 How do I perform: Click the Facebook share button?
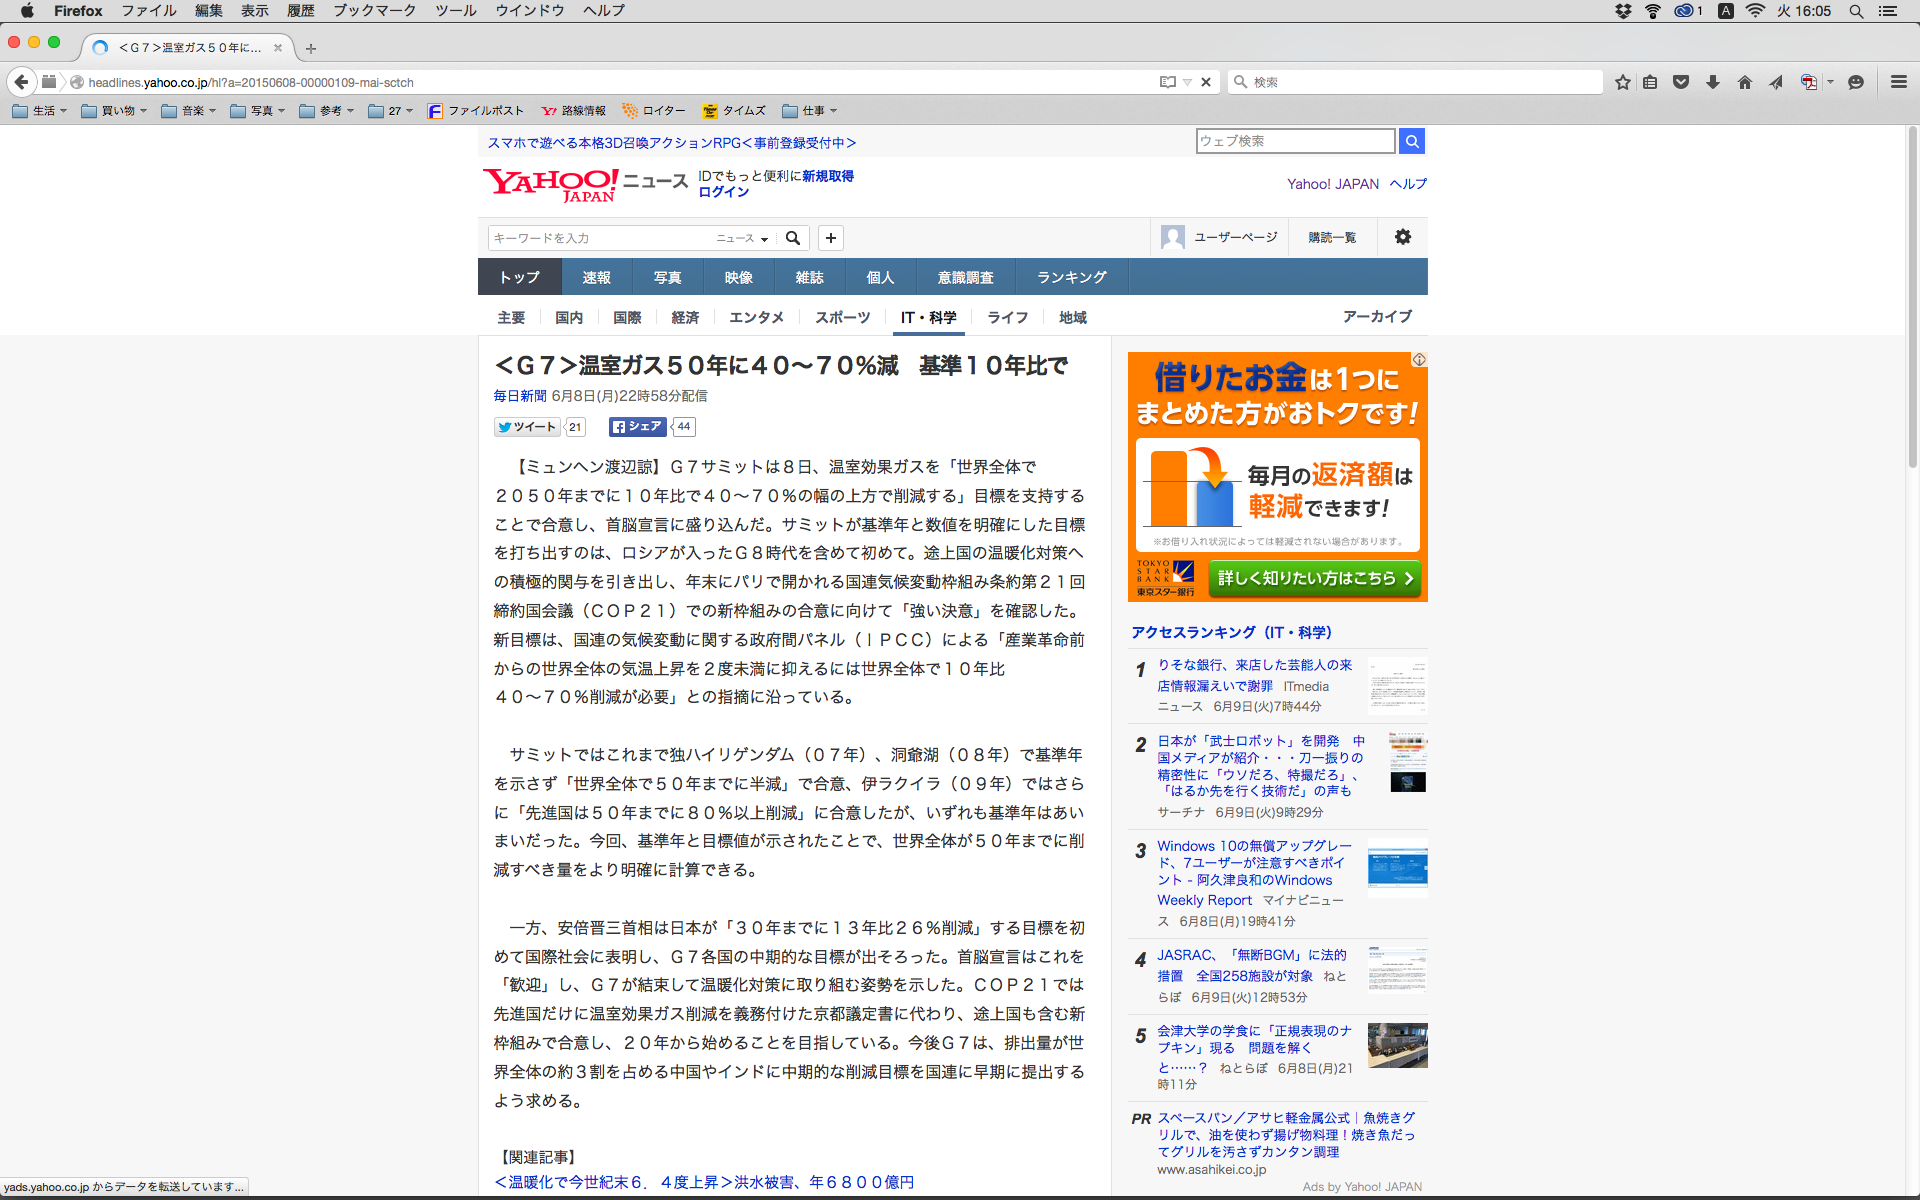637,427
